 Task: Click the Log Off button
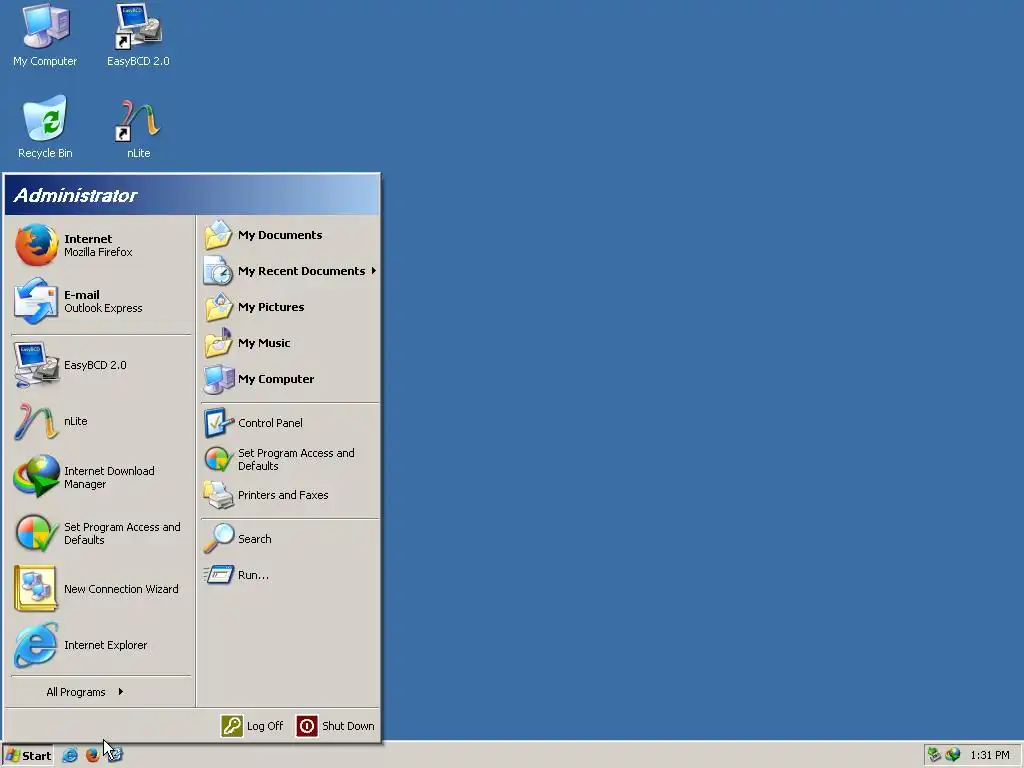tap(253, 726)
